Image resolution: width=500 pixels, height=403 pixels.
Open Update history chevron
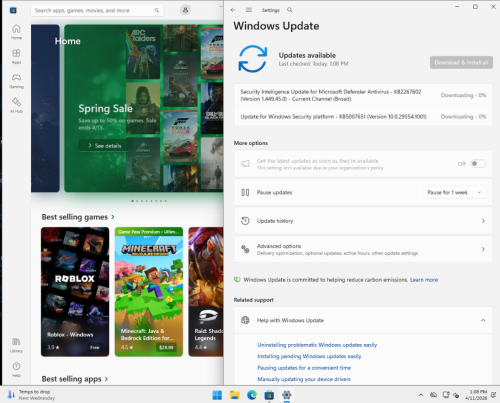(483, 221)
